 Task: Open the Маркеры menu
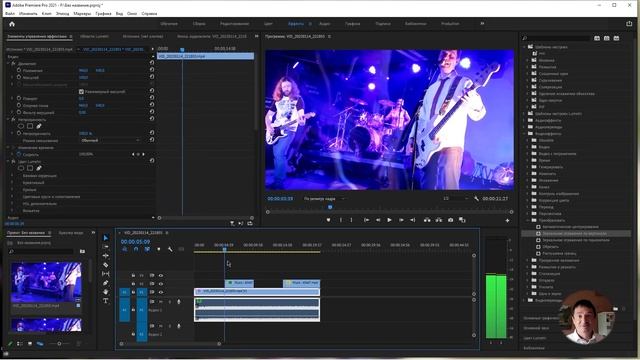(x=82, y=13)
